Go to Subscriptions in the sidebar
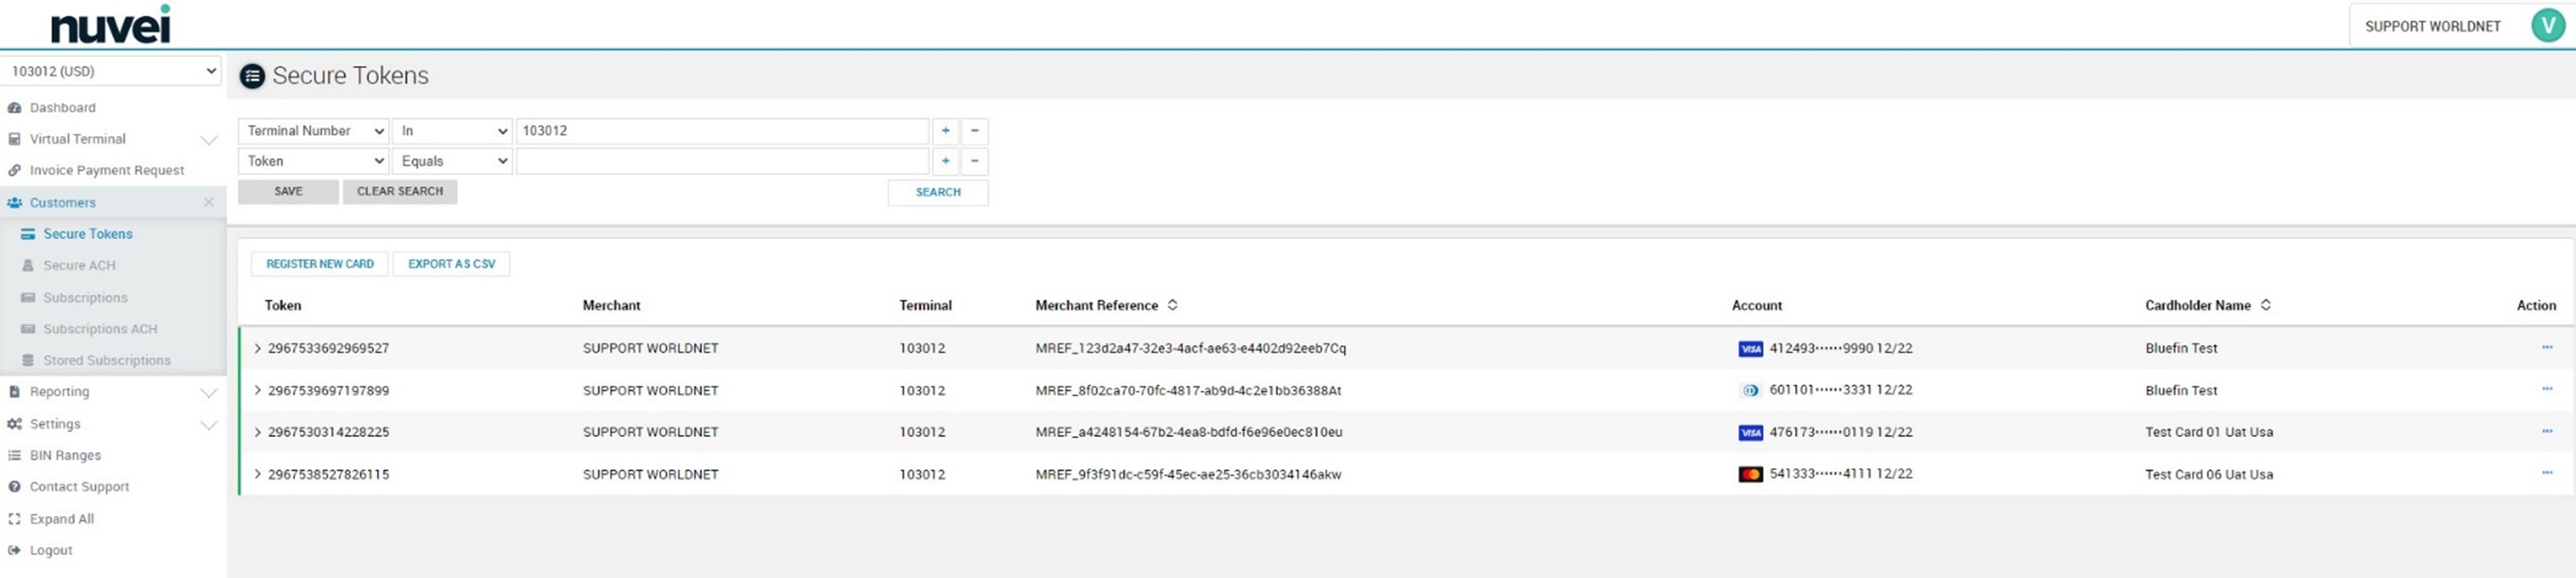This screenshot has height=578, width=2576. pyautogui.click(x=85, y=298)
